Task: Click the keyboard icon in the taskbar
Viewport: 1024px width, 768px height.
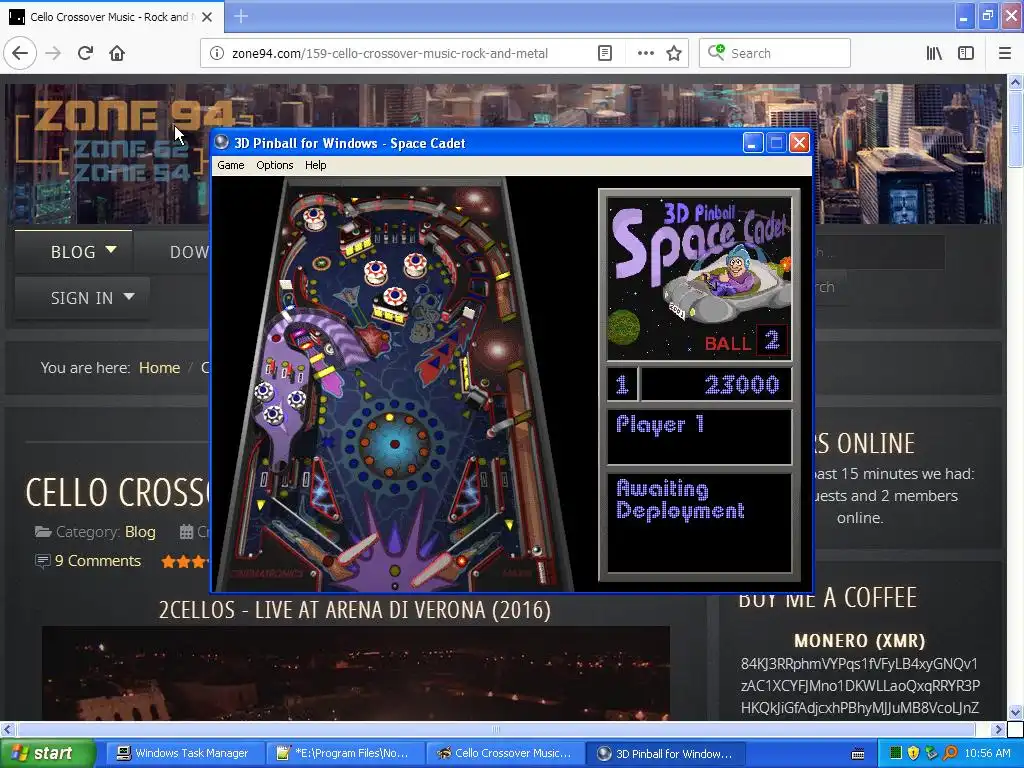Action: click(x=858, y=754)
